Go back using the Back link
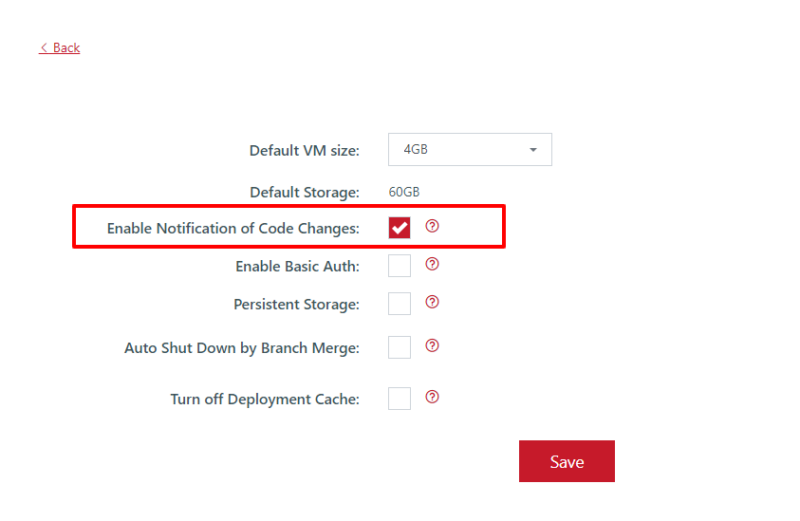 point(60,47)
